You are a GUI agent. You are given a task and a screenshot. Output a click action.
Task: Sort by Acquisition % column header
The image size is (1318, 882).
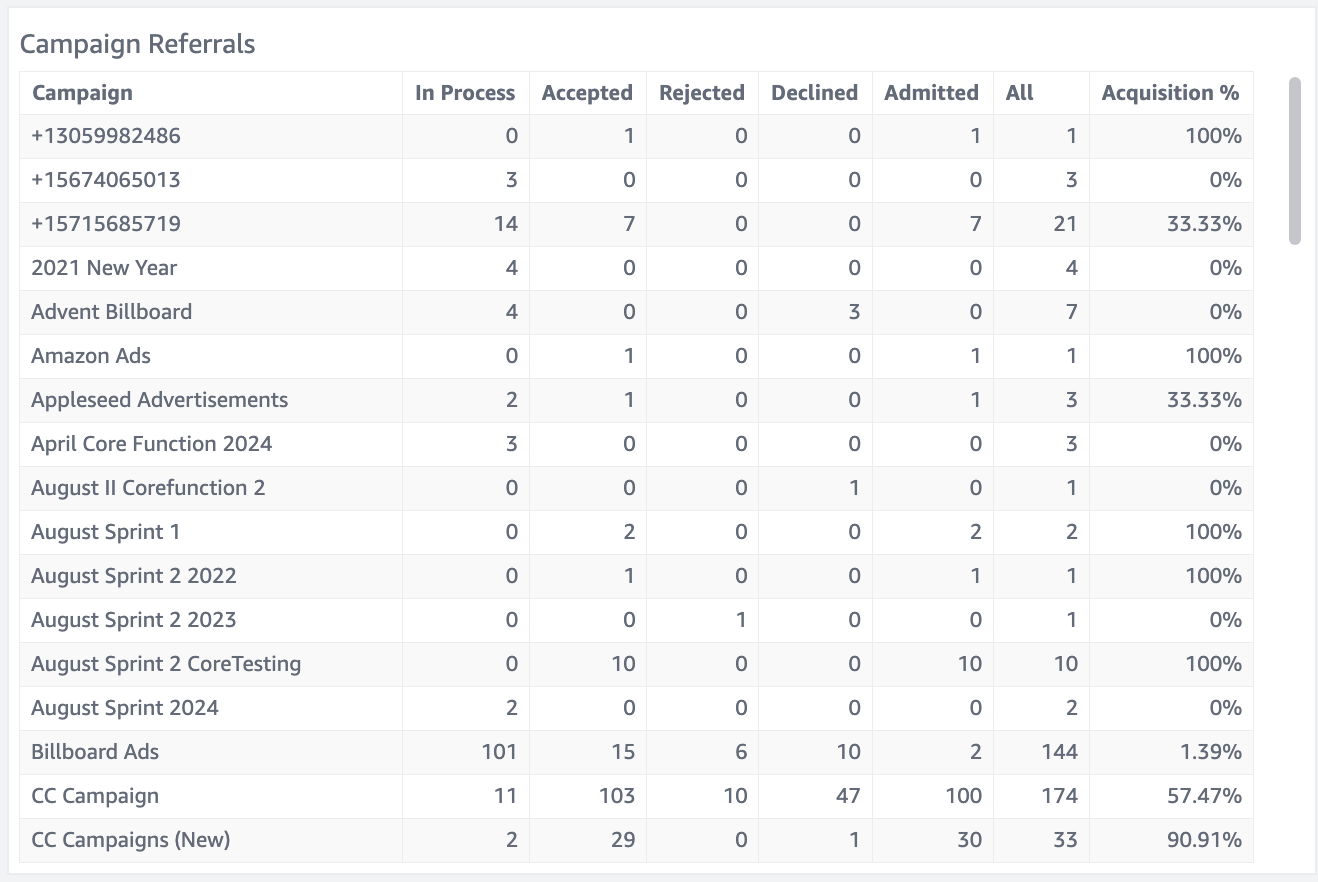tap(1170, 93)
